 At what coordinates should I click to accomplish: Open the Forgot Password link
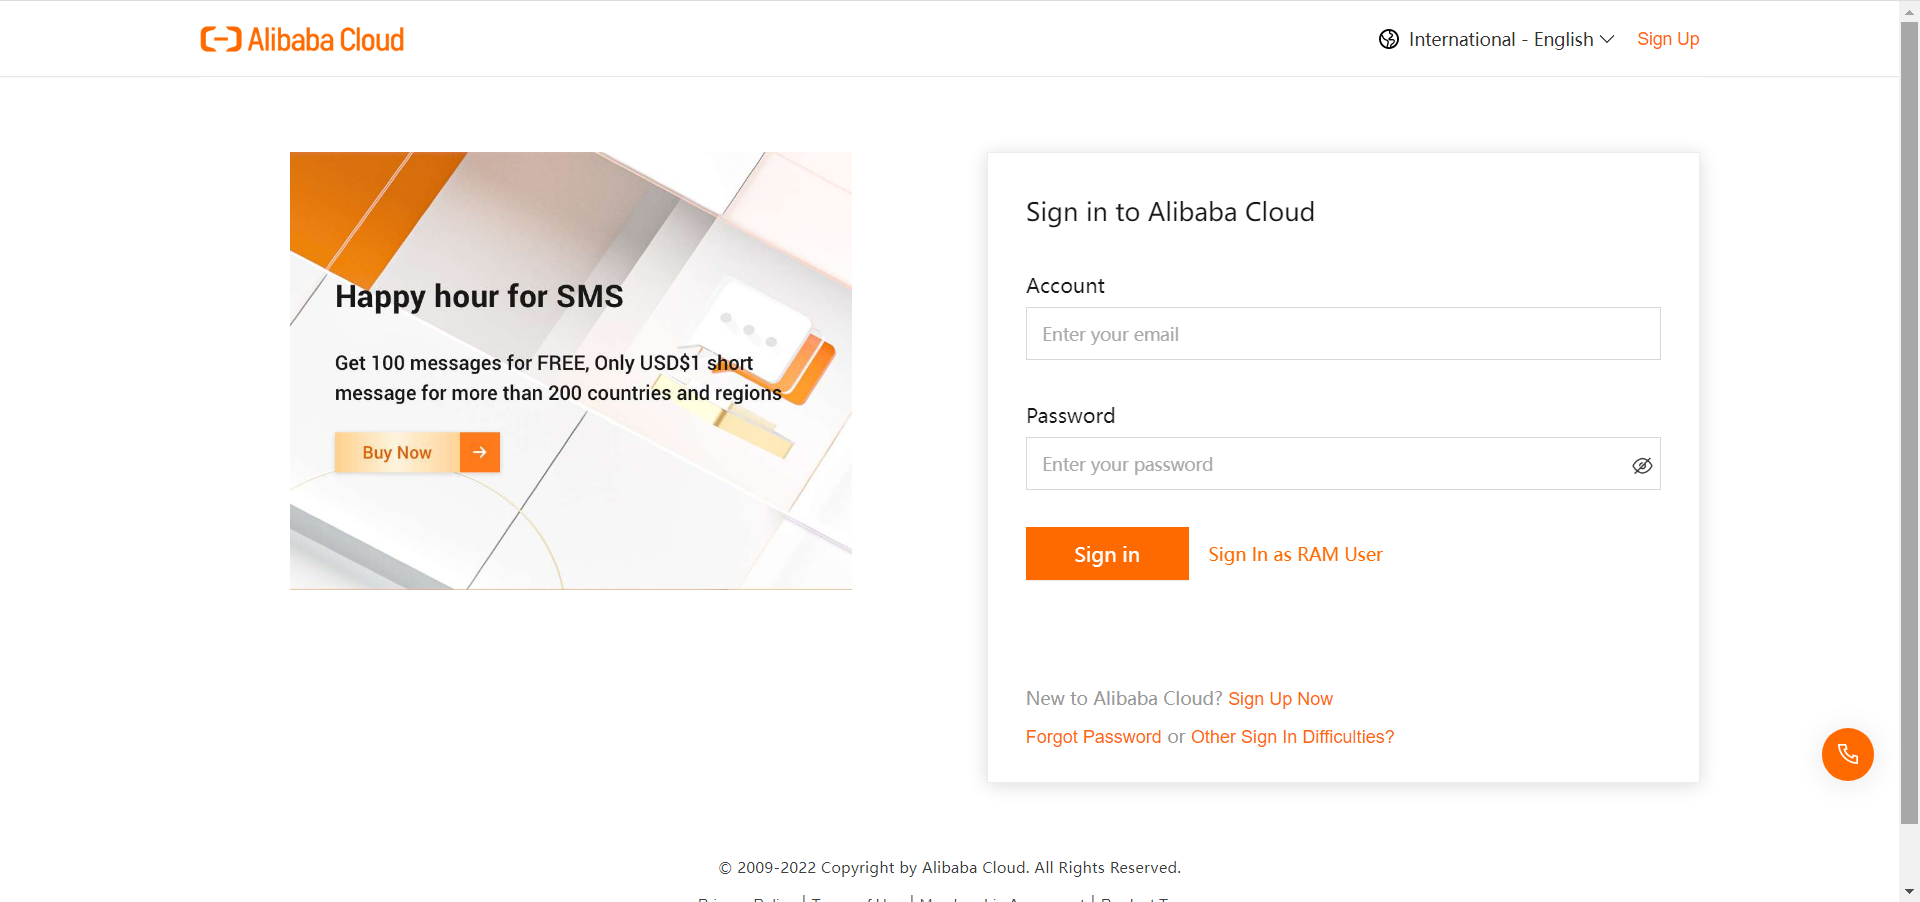click(x=1093, y=737)
